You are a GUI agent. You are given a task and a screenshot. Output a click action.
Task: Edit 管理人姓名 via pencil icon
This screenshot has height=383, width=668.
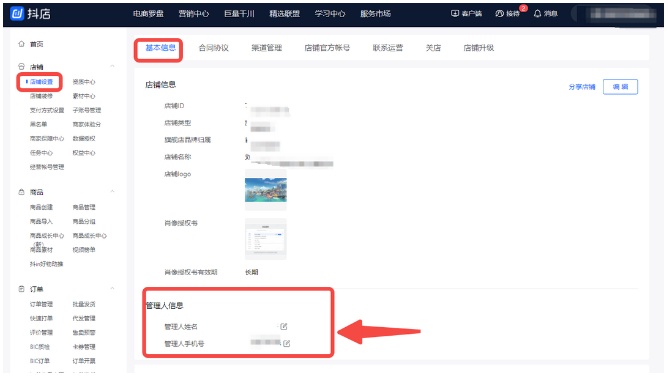pos(284,326)
